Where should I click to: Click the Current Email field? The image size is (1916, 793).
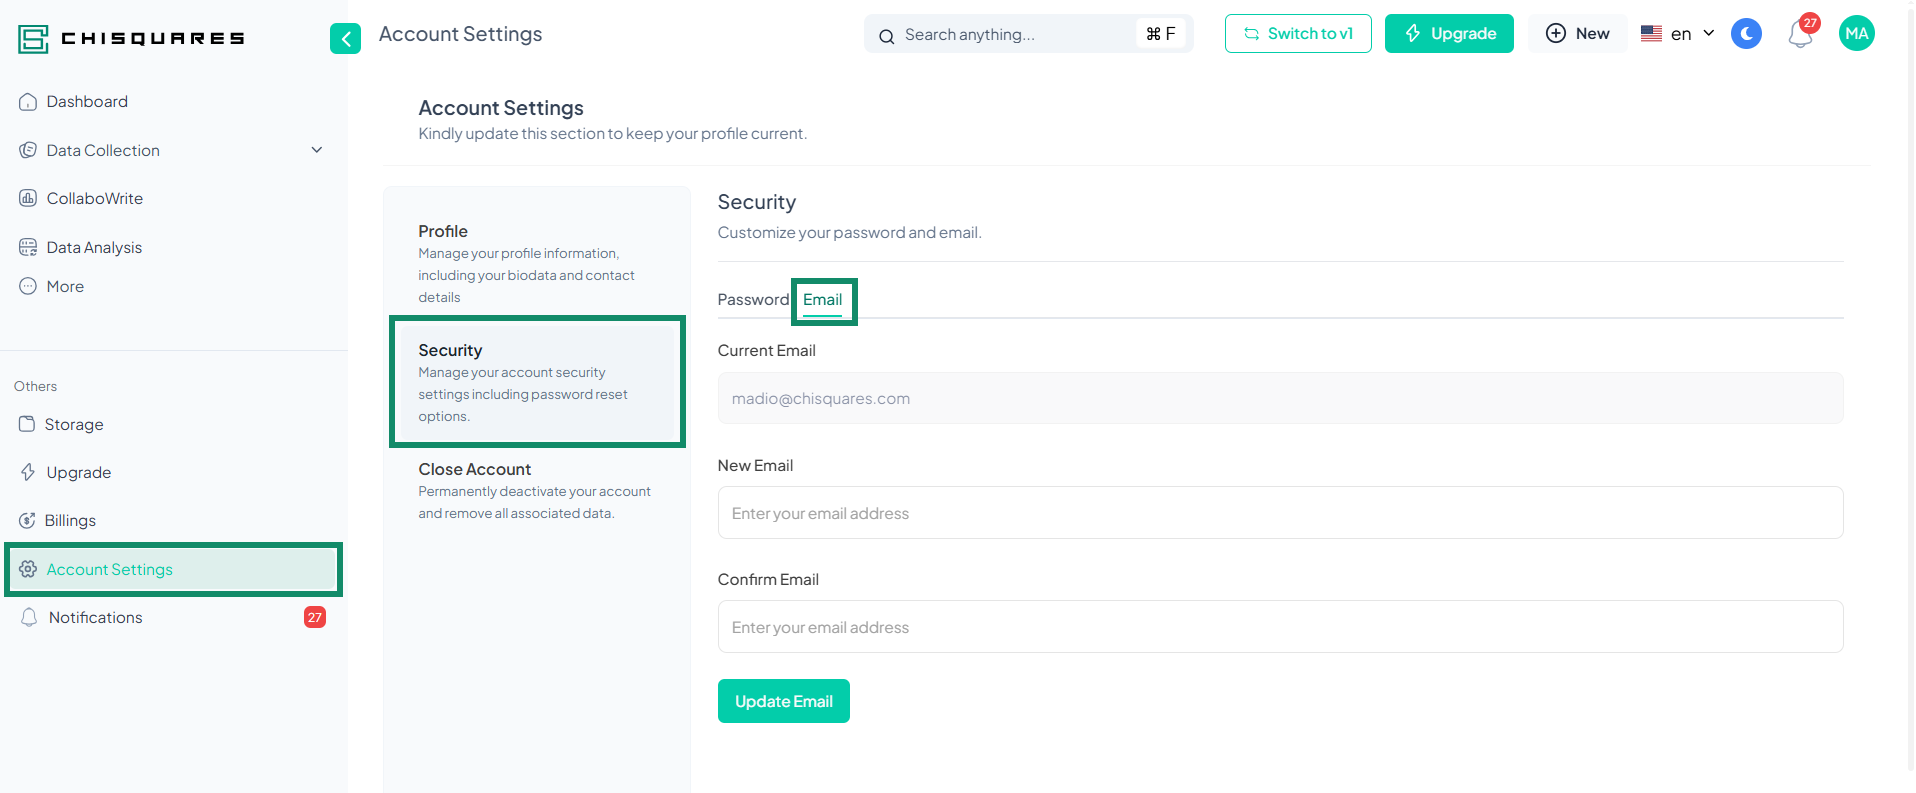pyautogui.click(x=1280, y=398)
